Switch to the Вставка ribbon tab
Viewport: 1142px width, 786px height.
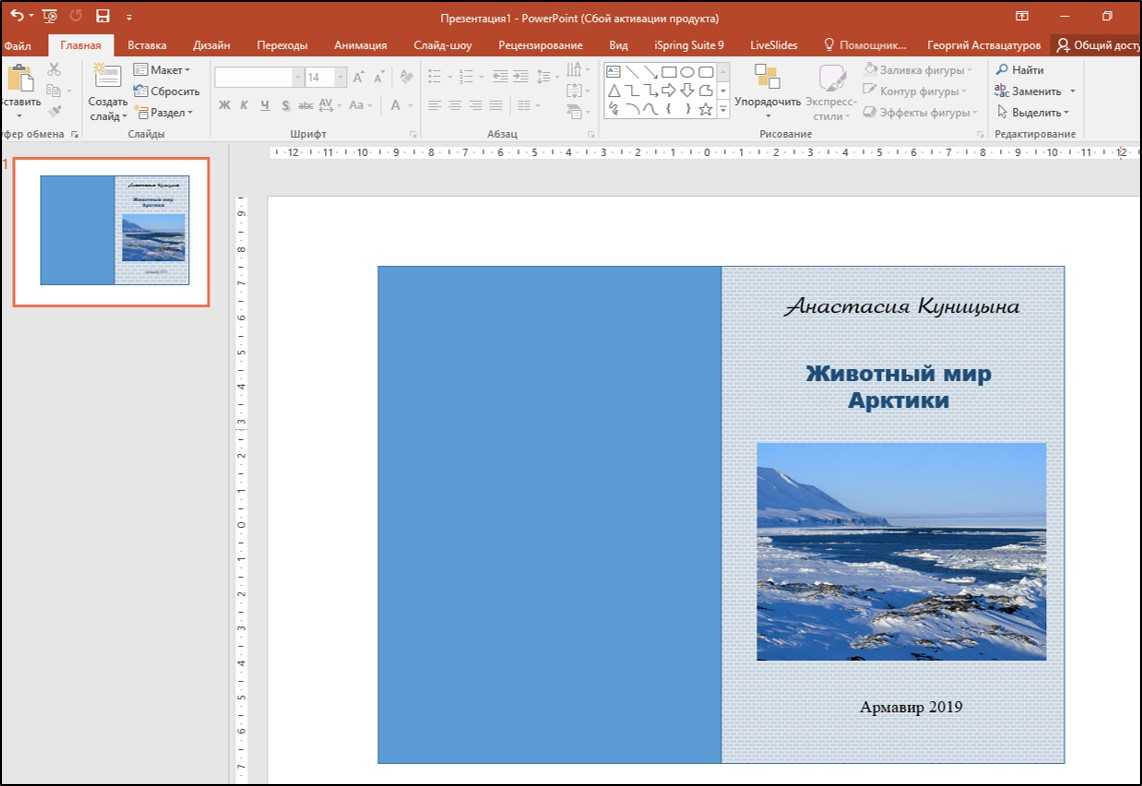[x=147, y=45]
